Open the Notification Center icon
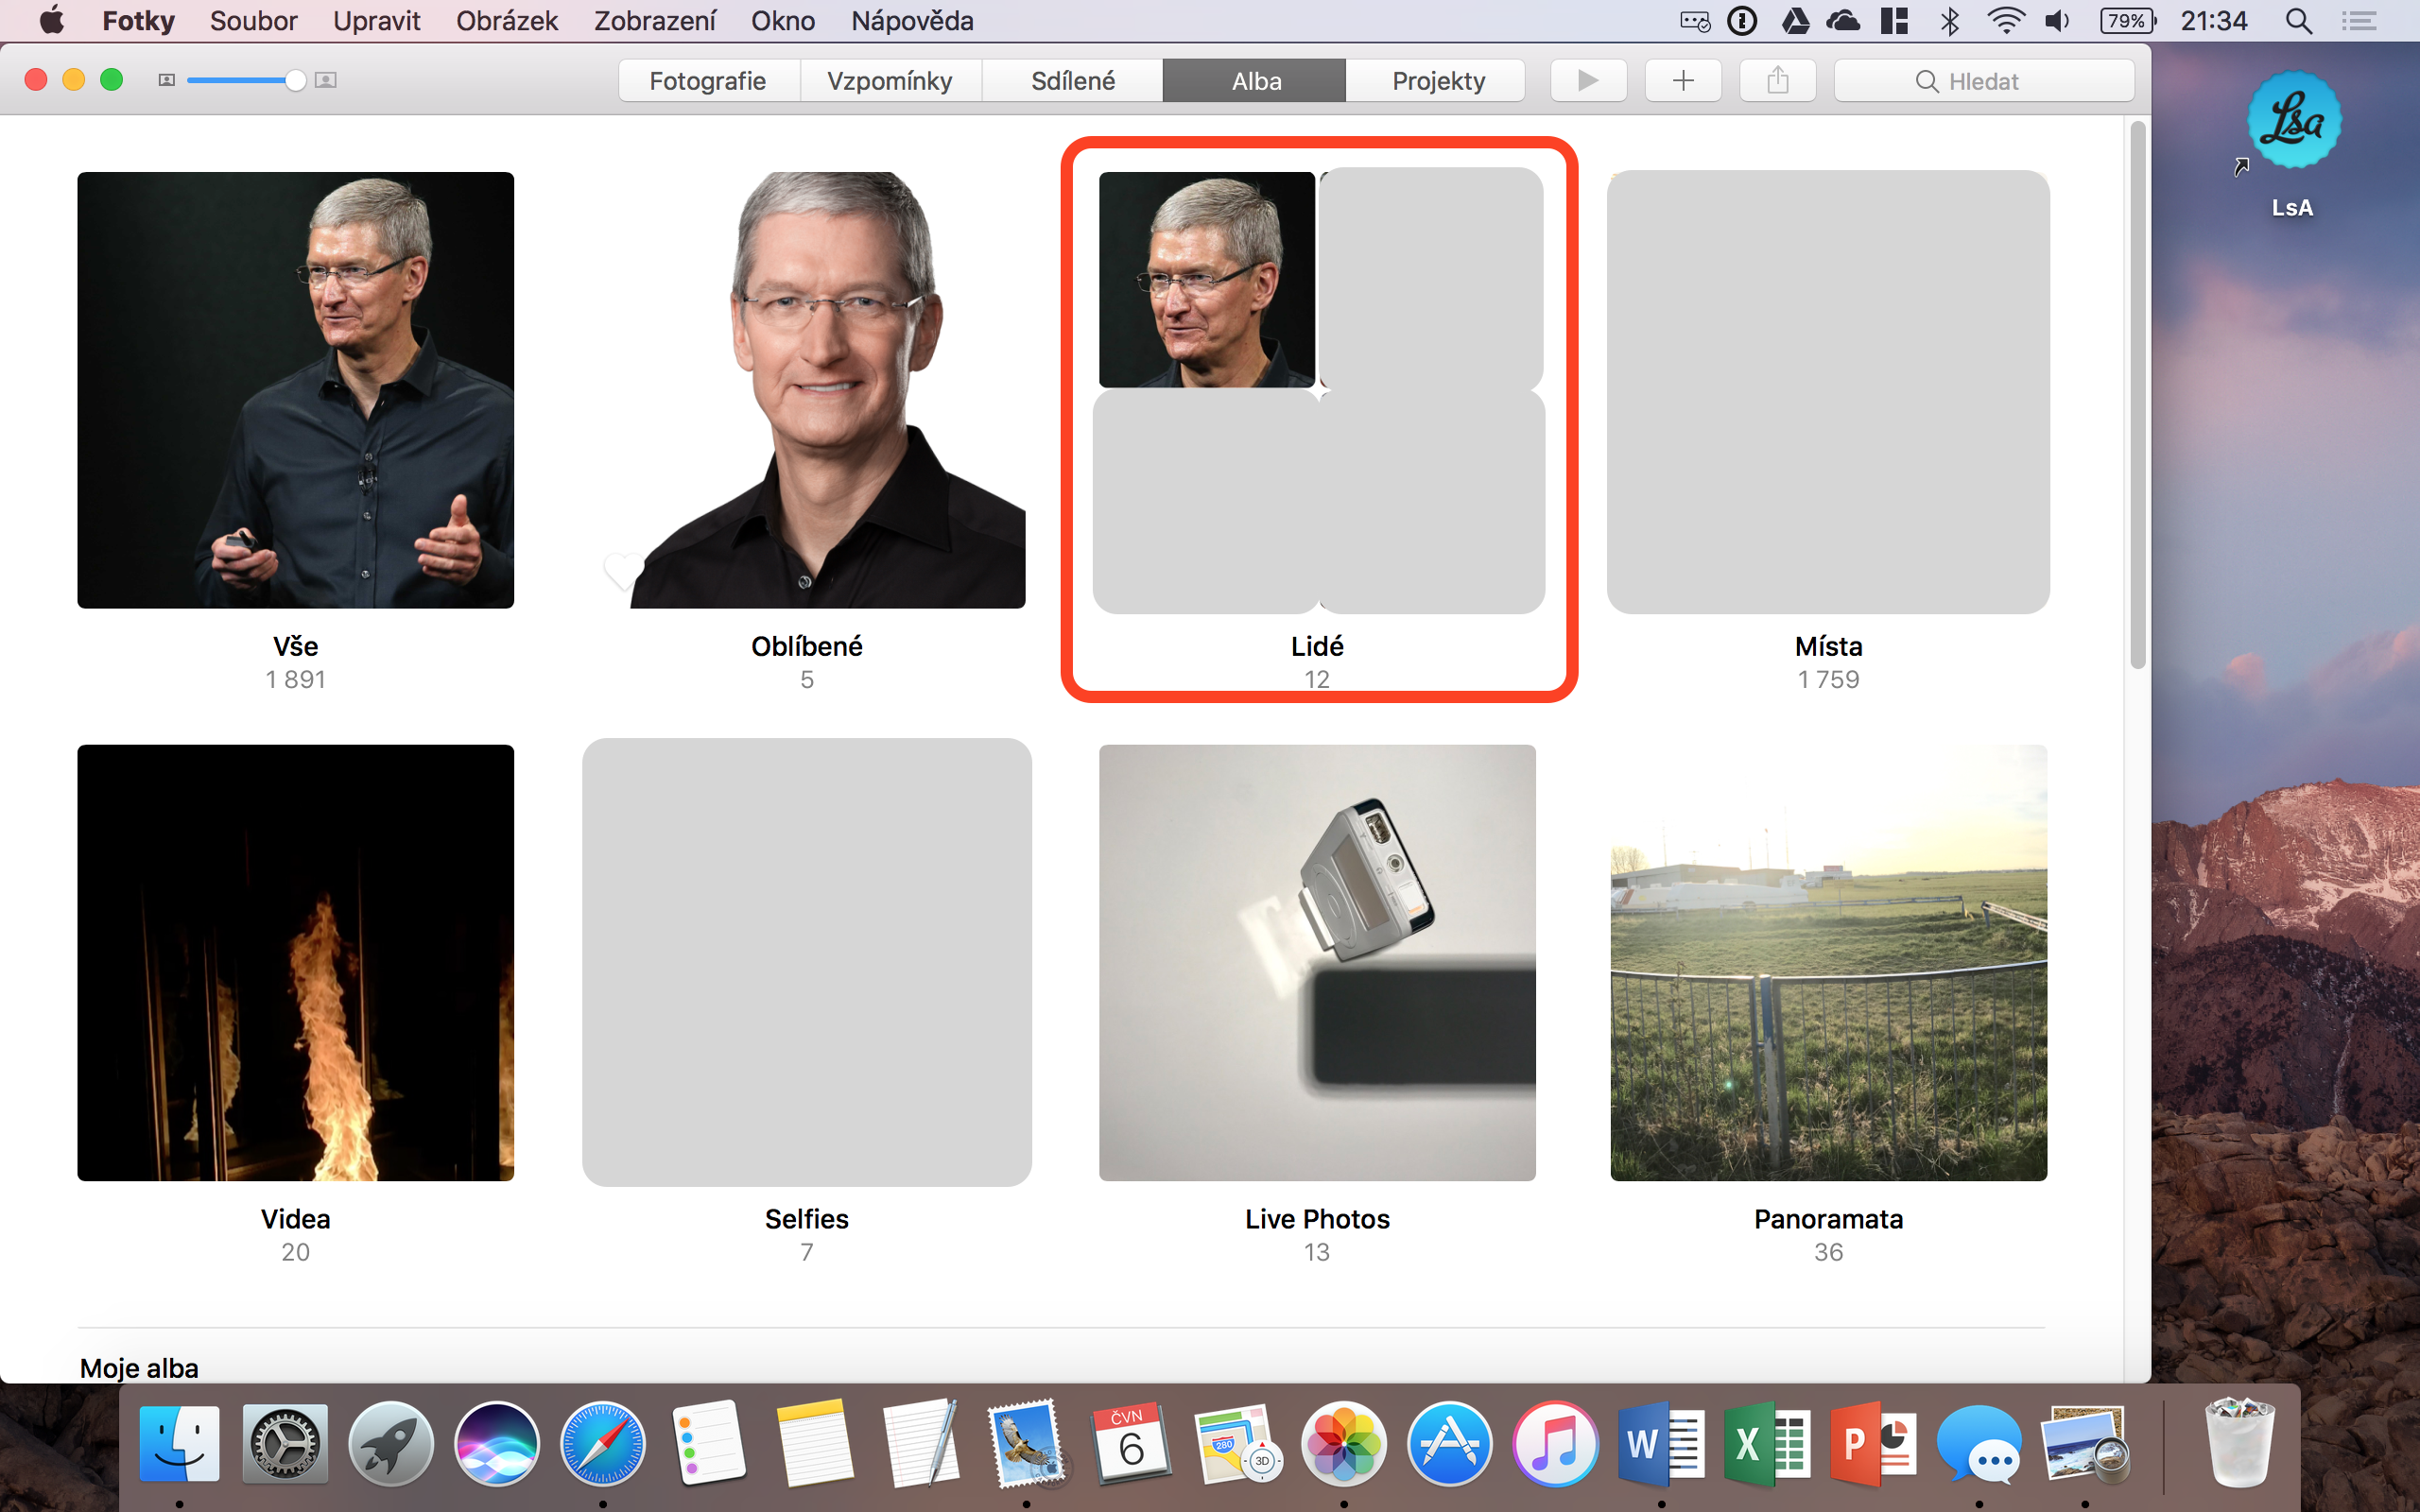 2359,21
